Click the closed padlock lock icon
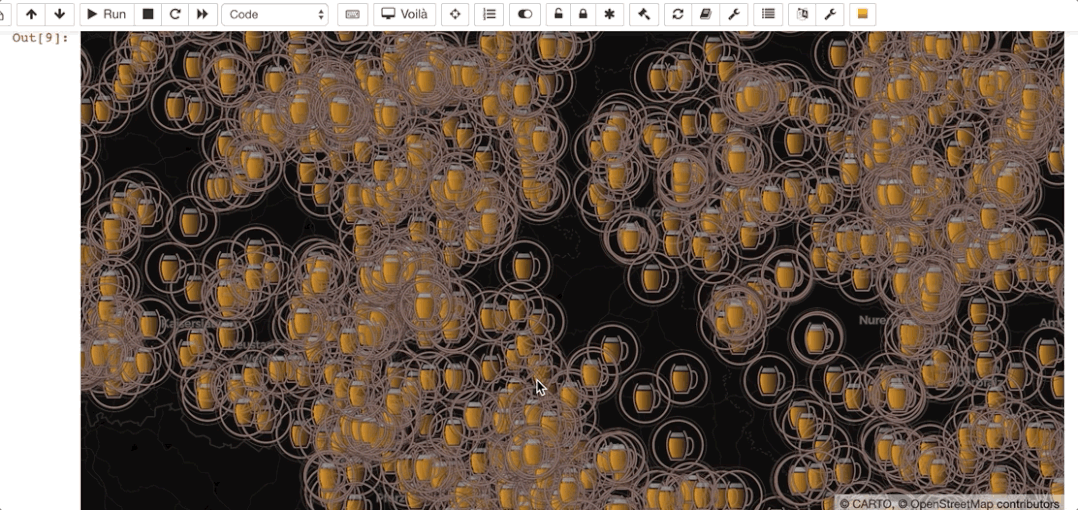The width and height of the screenshot is (1078, 510). tap(584, 14)
